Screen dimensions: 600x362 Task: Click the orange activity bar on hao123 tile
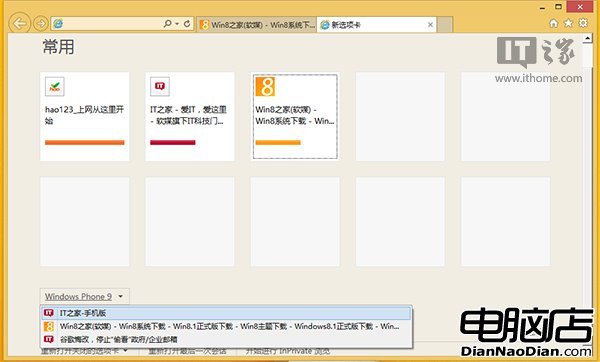click(85, 142)
